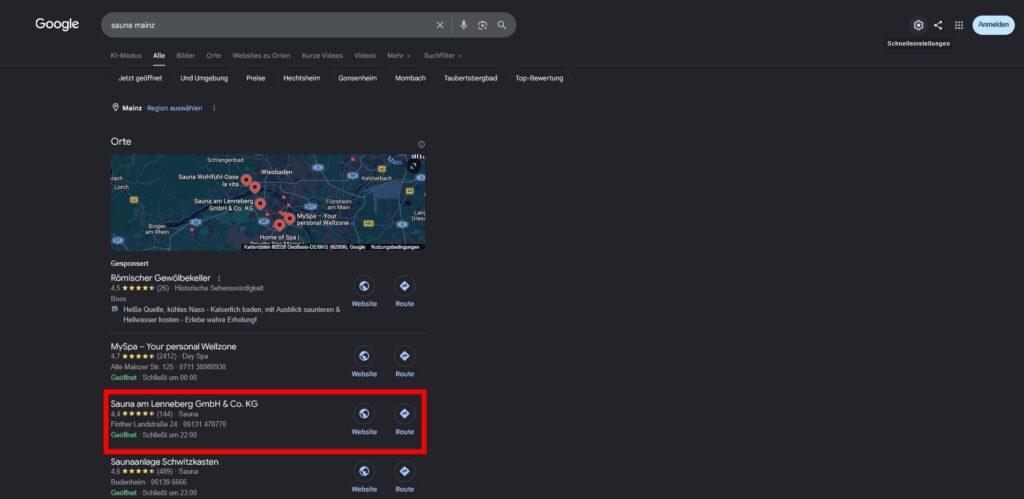Click the Google logo
Screen dimensions: 1024x499
pyautogui.click(x=57, y=24)
